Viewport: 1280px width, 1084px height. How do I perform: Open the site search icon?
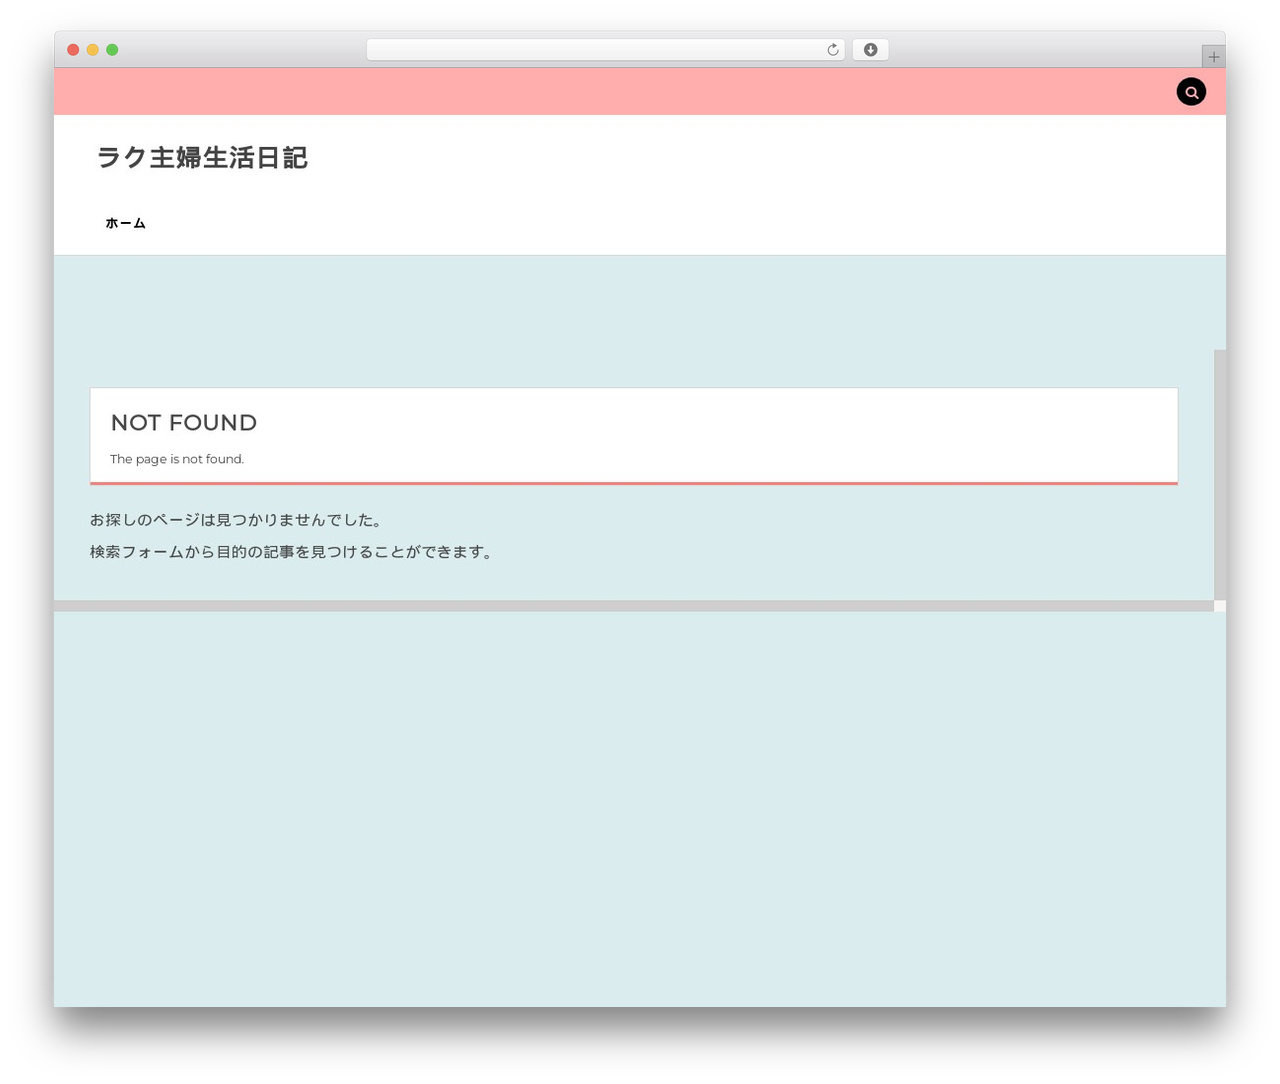coord(1191,92)
